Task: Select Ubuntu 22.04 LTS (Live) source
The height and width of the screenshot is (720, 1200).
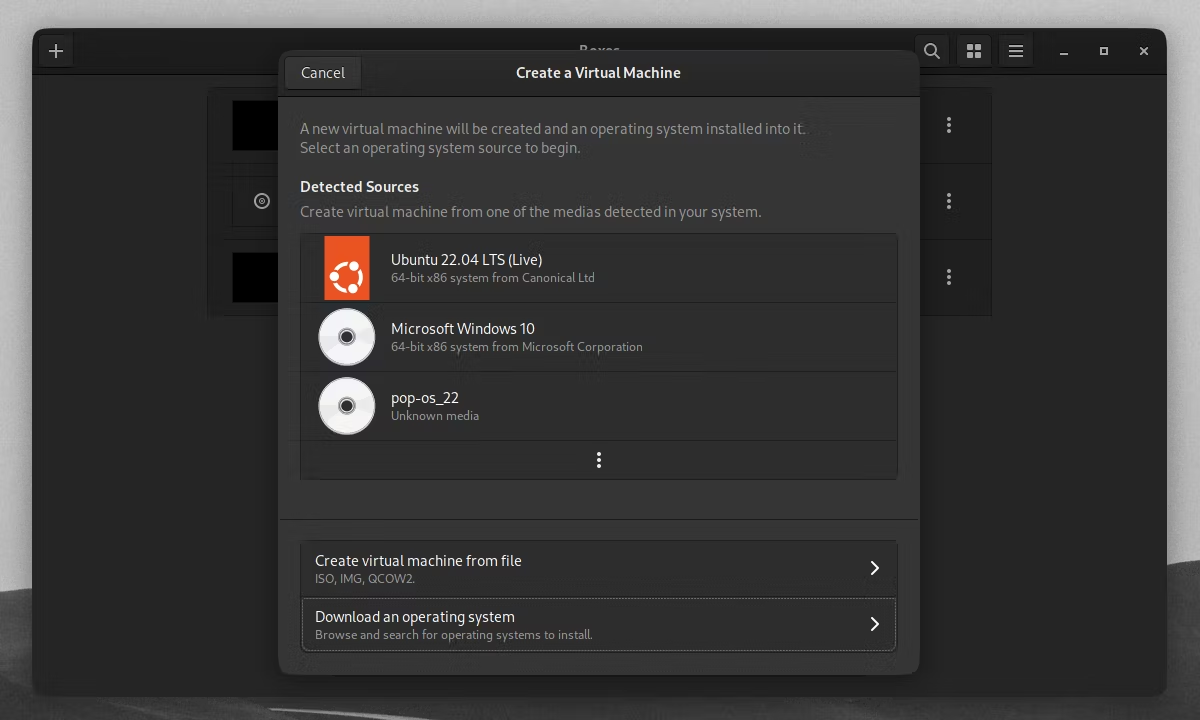Action: click(x=599, y=268)
